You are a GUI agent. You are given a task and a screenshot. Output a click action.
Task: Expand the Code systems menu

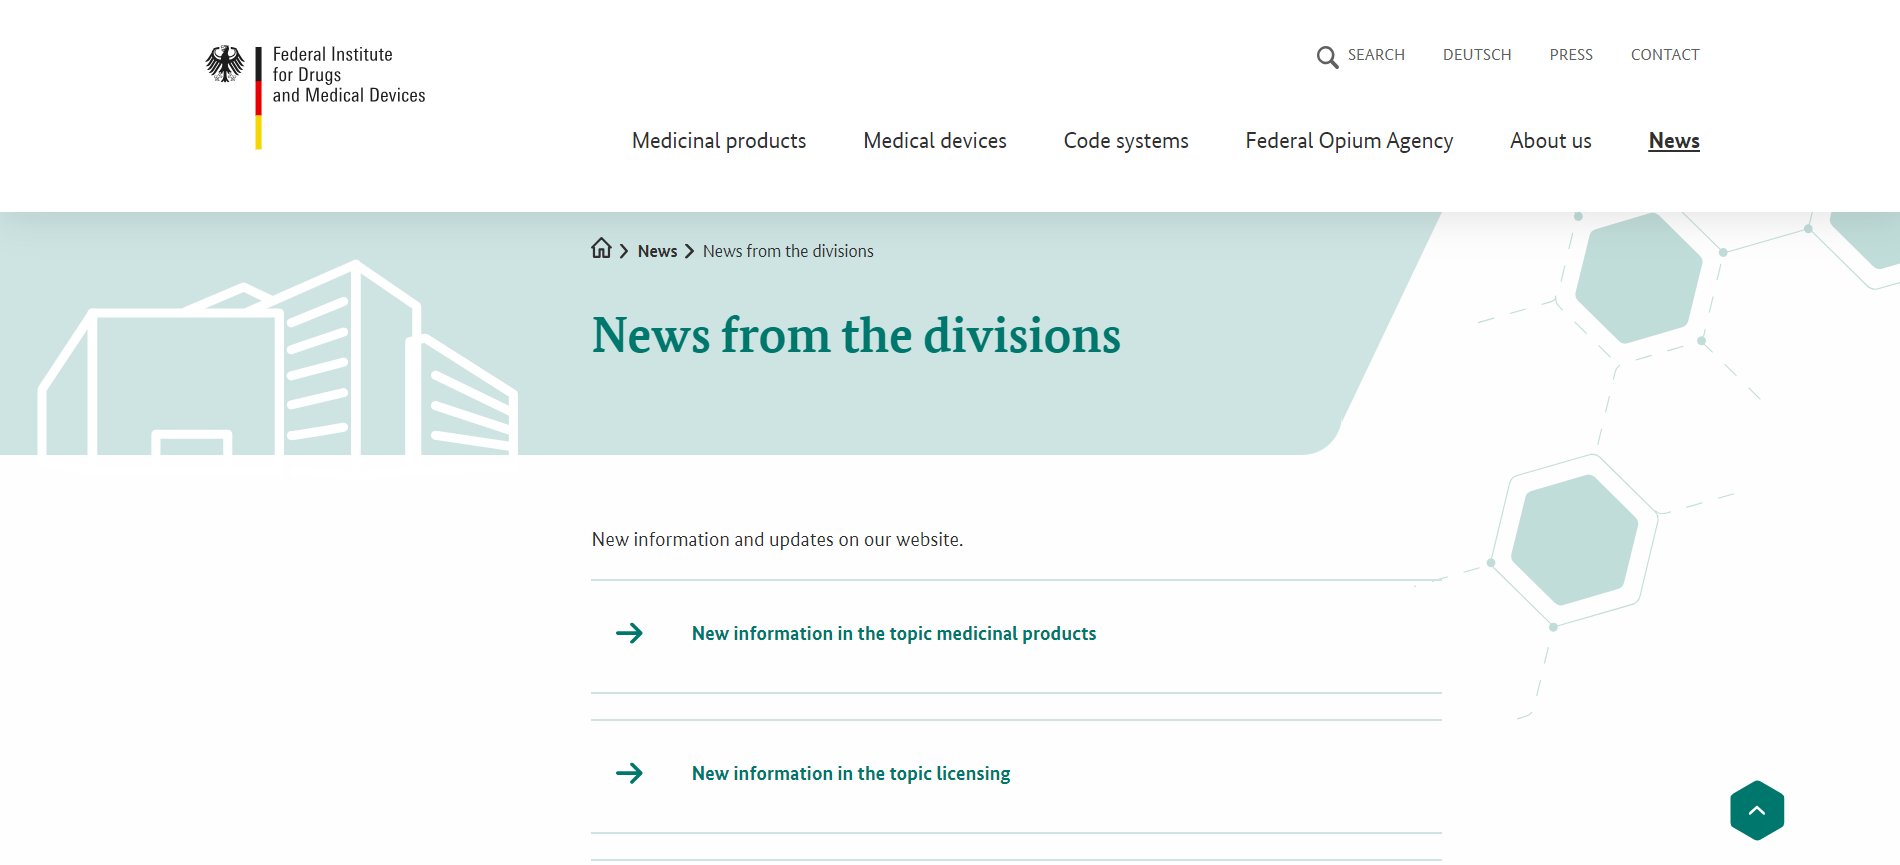[x=1125, y=141]
